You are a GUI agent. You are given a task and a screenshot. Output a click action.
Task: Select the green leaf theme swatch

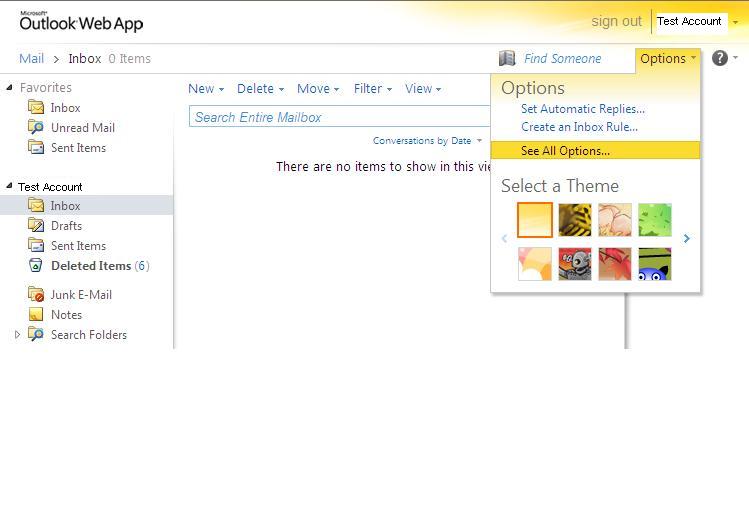click(655, 220)
